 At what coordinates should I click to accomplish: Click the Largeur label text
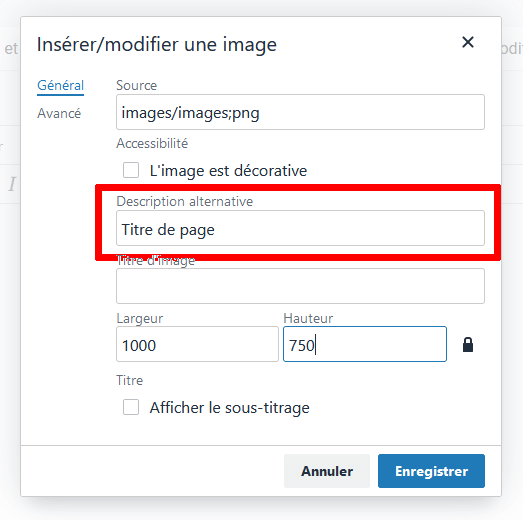pyautogui.click(x=139, y=318)
